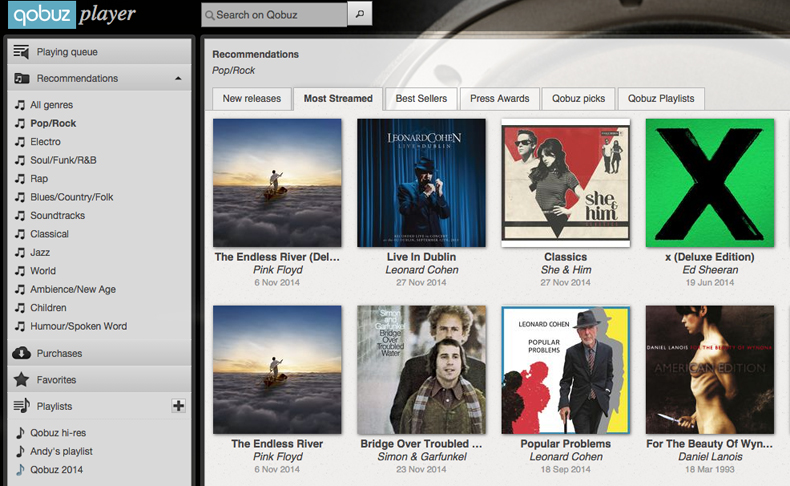Click the Search on Qobuz field
Image resolution: width=790 pixels, height=486 pixels.
(274, 15)
